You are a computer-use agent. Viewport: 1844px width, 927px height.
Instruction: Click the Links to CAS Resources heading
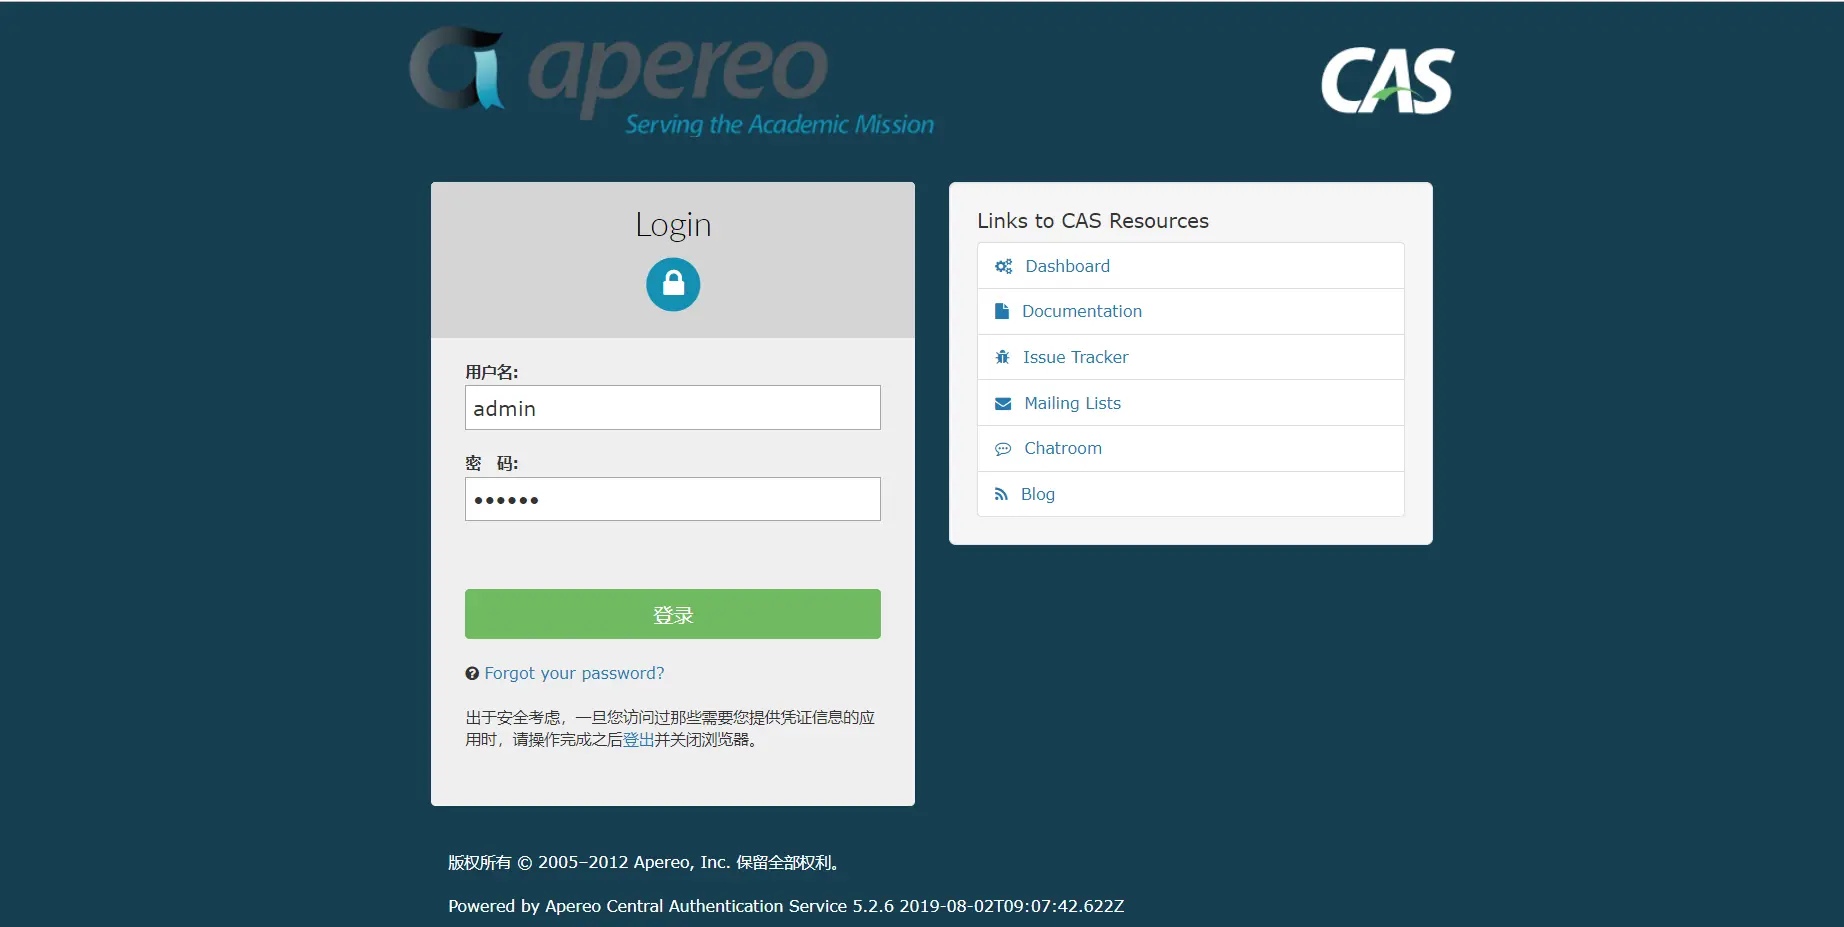coord(1093,221)
